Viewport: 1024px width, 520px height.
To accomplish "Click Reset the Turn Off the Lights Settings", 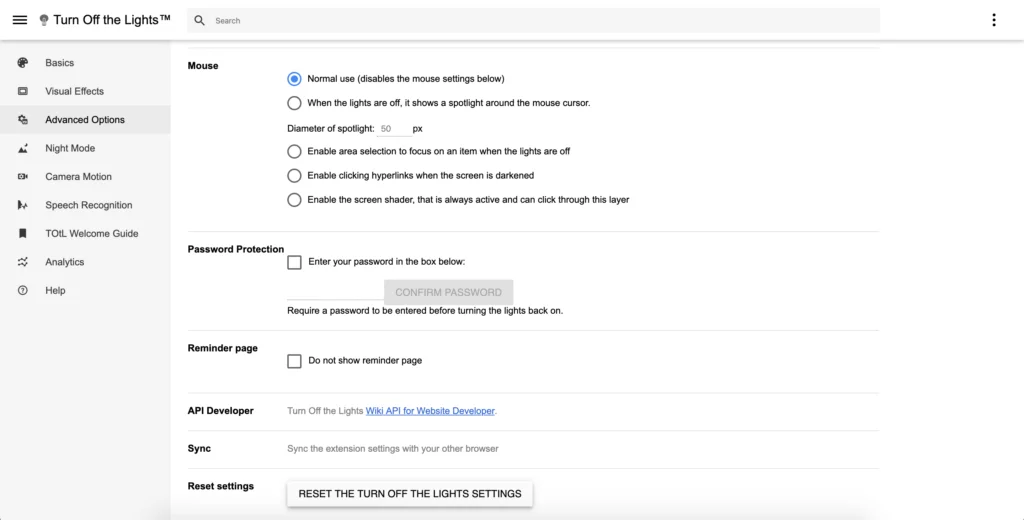I will tap(410, 494).
